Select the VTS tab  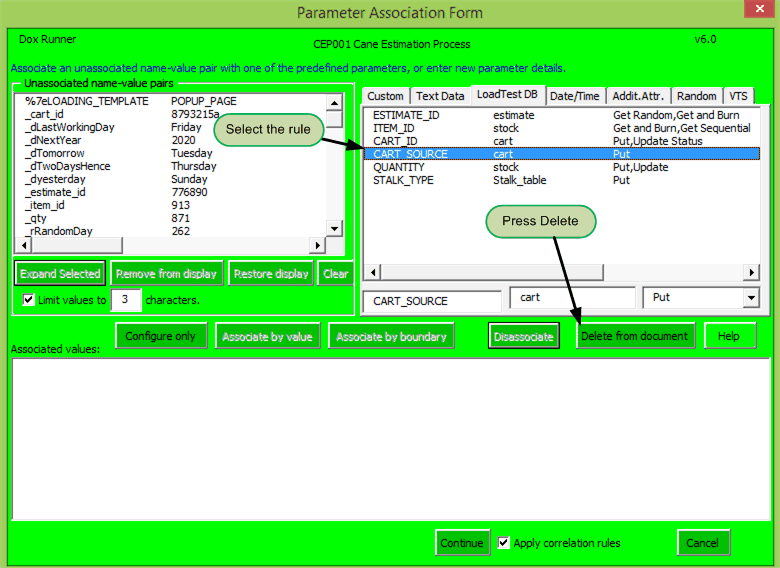point(738,96)
